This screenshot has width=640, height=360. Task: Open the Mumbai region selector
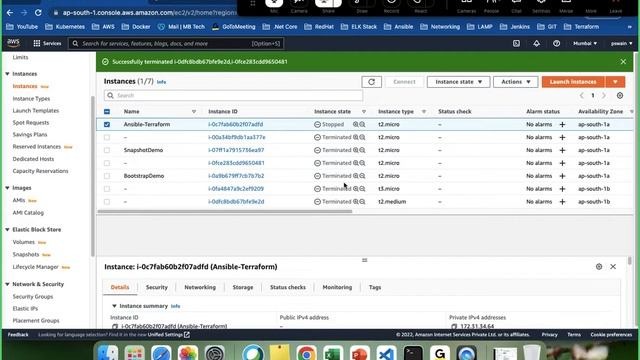[x=585, y=43]
